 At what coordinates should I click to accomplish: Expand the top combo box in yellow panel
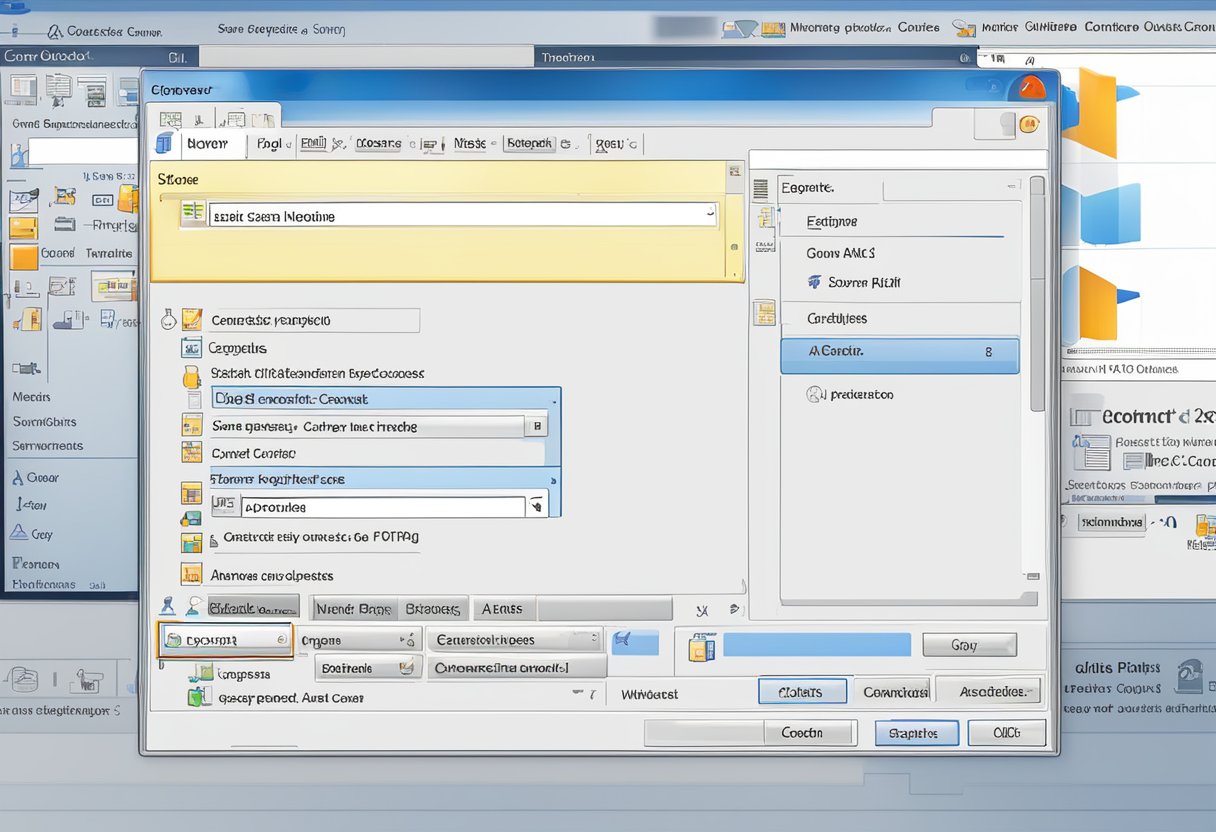(709, 213)
